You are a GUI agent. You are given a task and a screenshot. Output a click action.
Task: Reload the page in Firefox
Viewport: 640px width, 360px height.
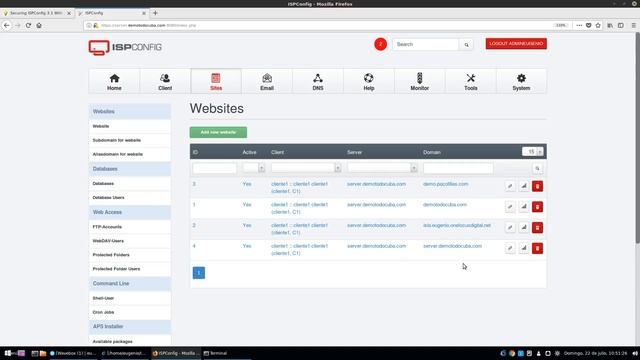click(x=28, y=25)
